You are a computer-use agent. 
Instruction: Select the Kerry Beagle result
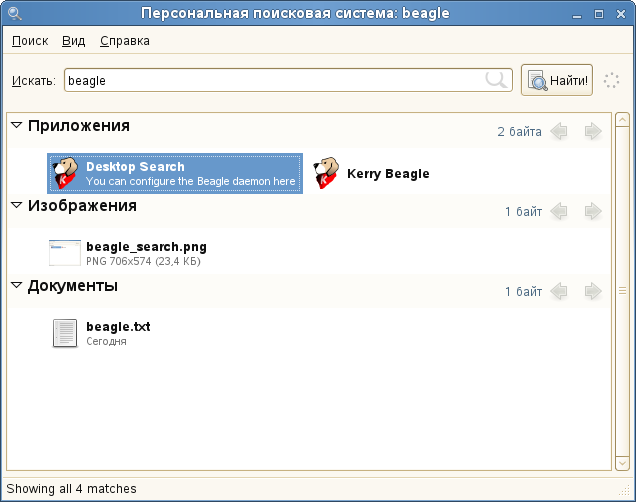[x=387, y=174]
